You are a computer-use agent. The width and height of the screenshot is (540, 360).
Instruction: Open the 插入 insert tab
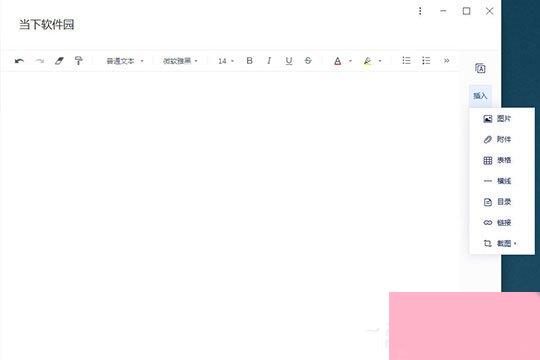coord(480,96)
